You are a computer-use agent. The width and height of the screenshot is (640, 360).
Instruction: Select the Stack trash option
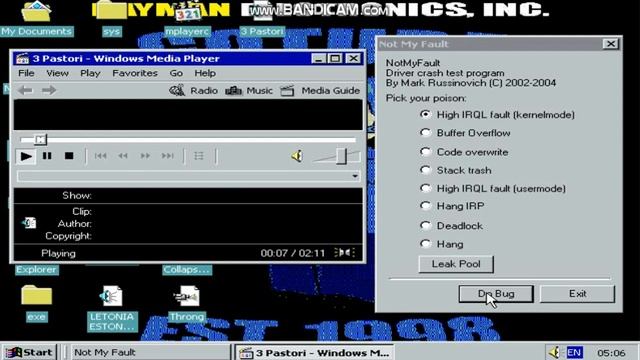pos(456,170)
